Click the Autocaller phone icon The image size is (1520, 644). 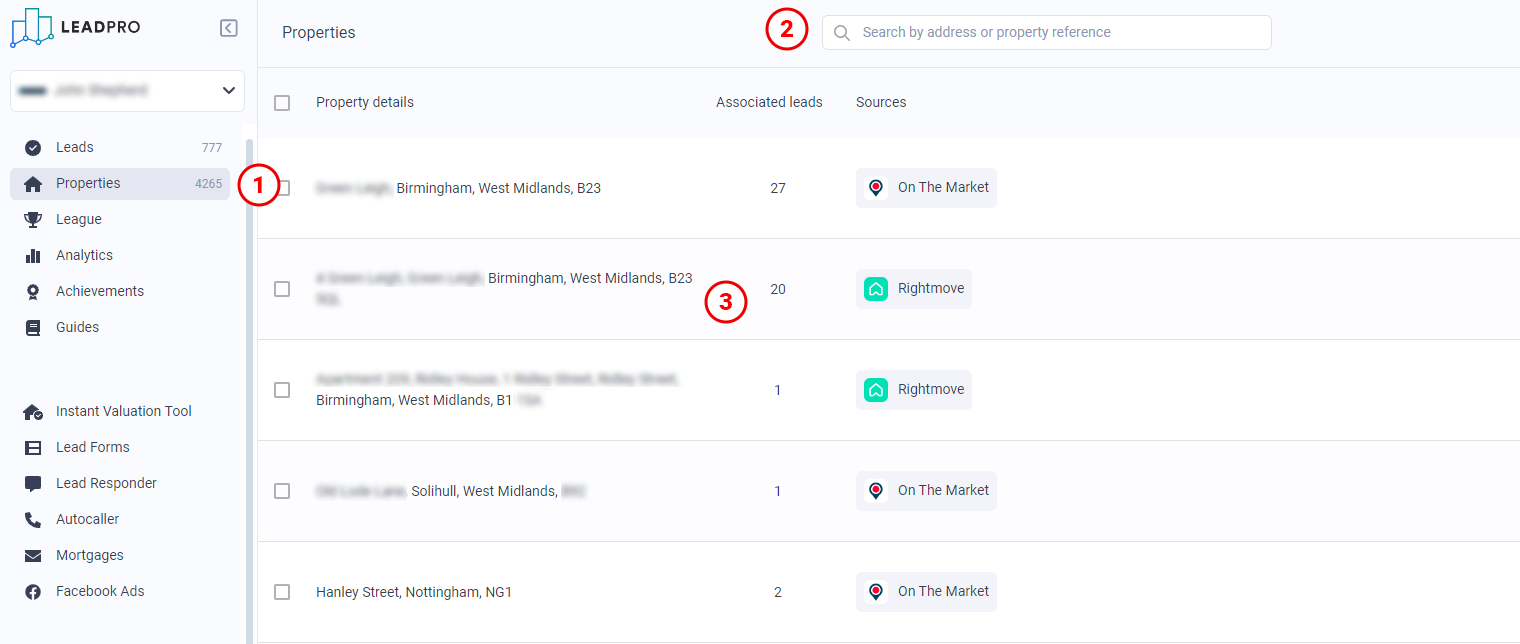tap(33, 520)
